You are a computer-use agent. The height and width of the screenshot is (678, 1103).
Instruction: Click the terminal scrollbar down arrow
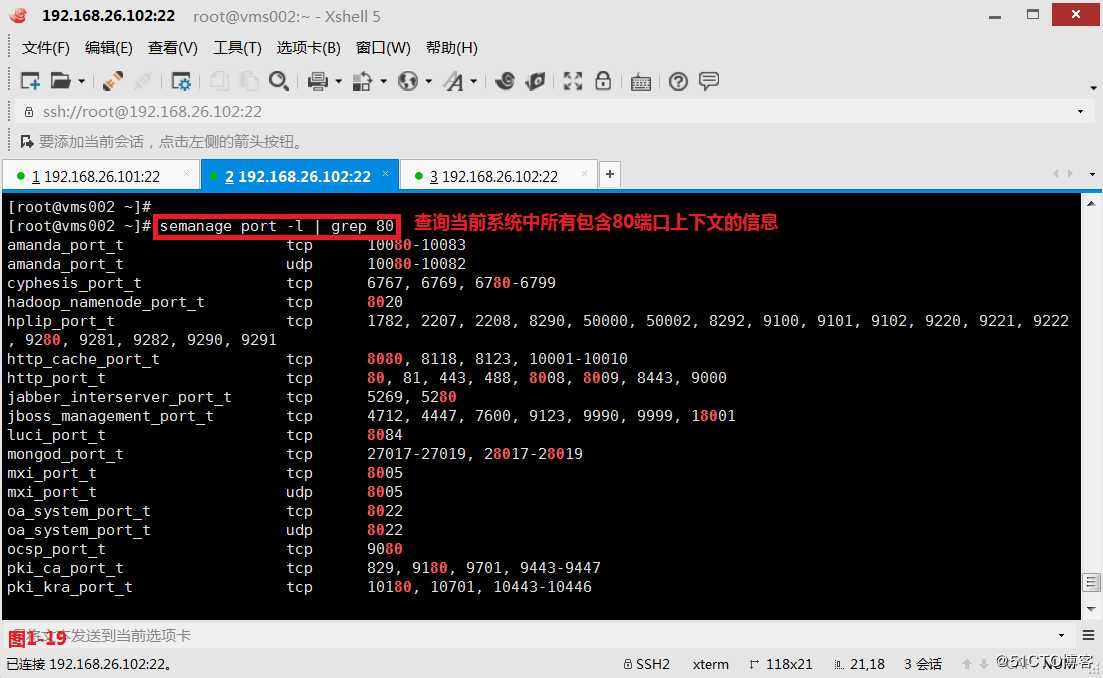1091,608
